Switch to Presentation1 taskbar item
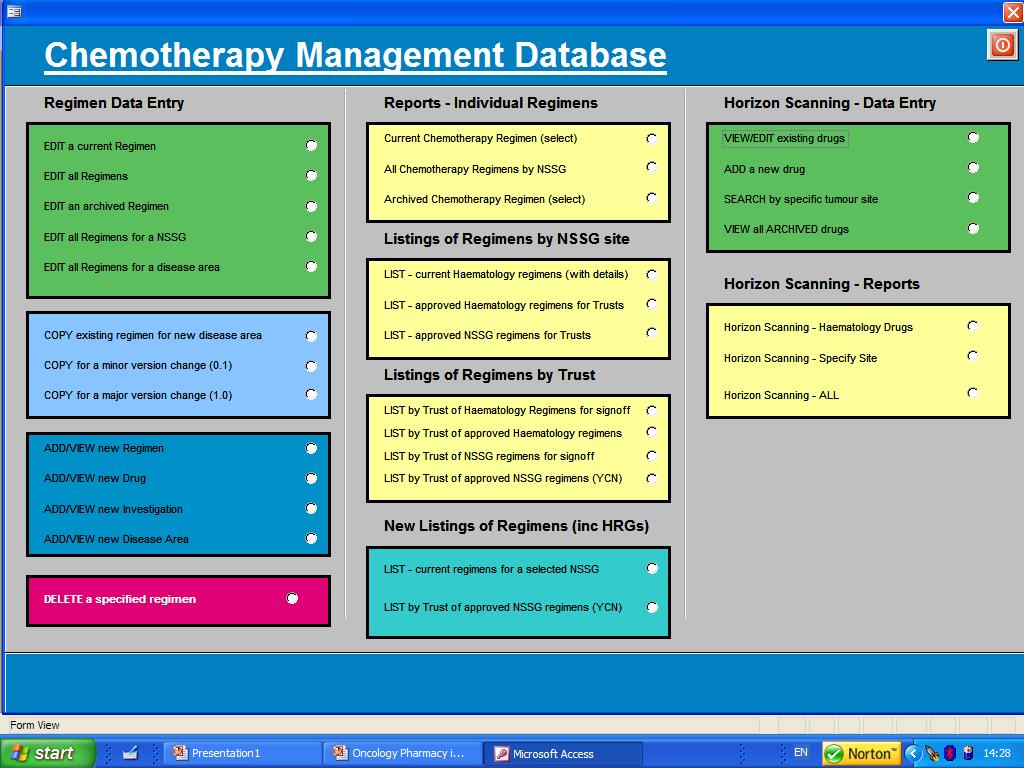Viewport: 1024px width, 768px height. pos(241,753)
